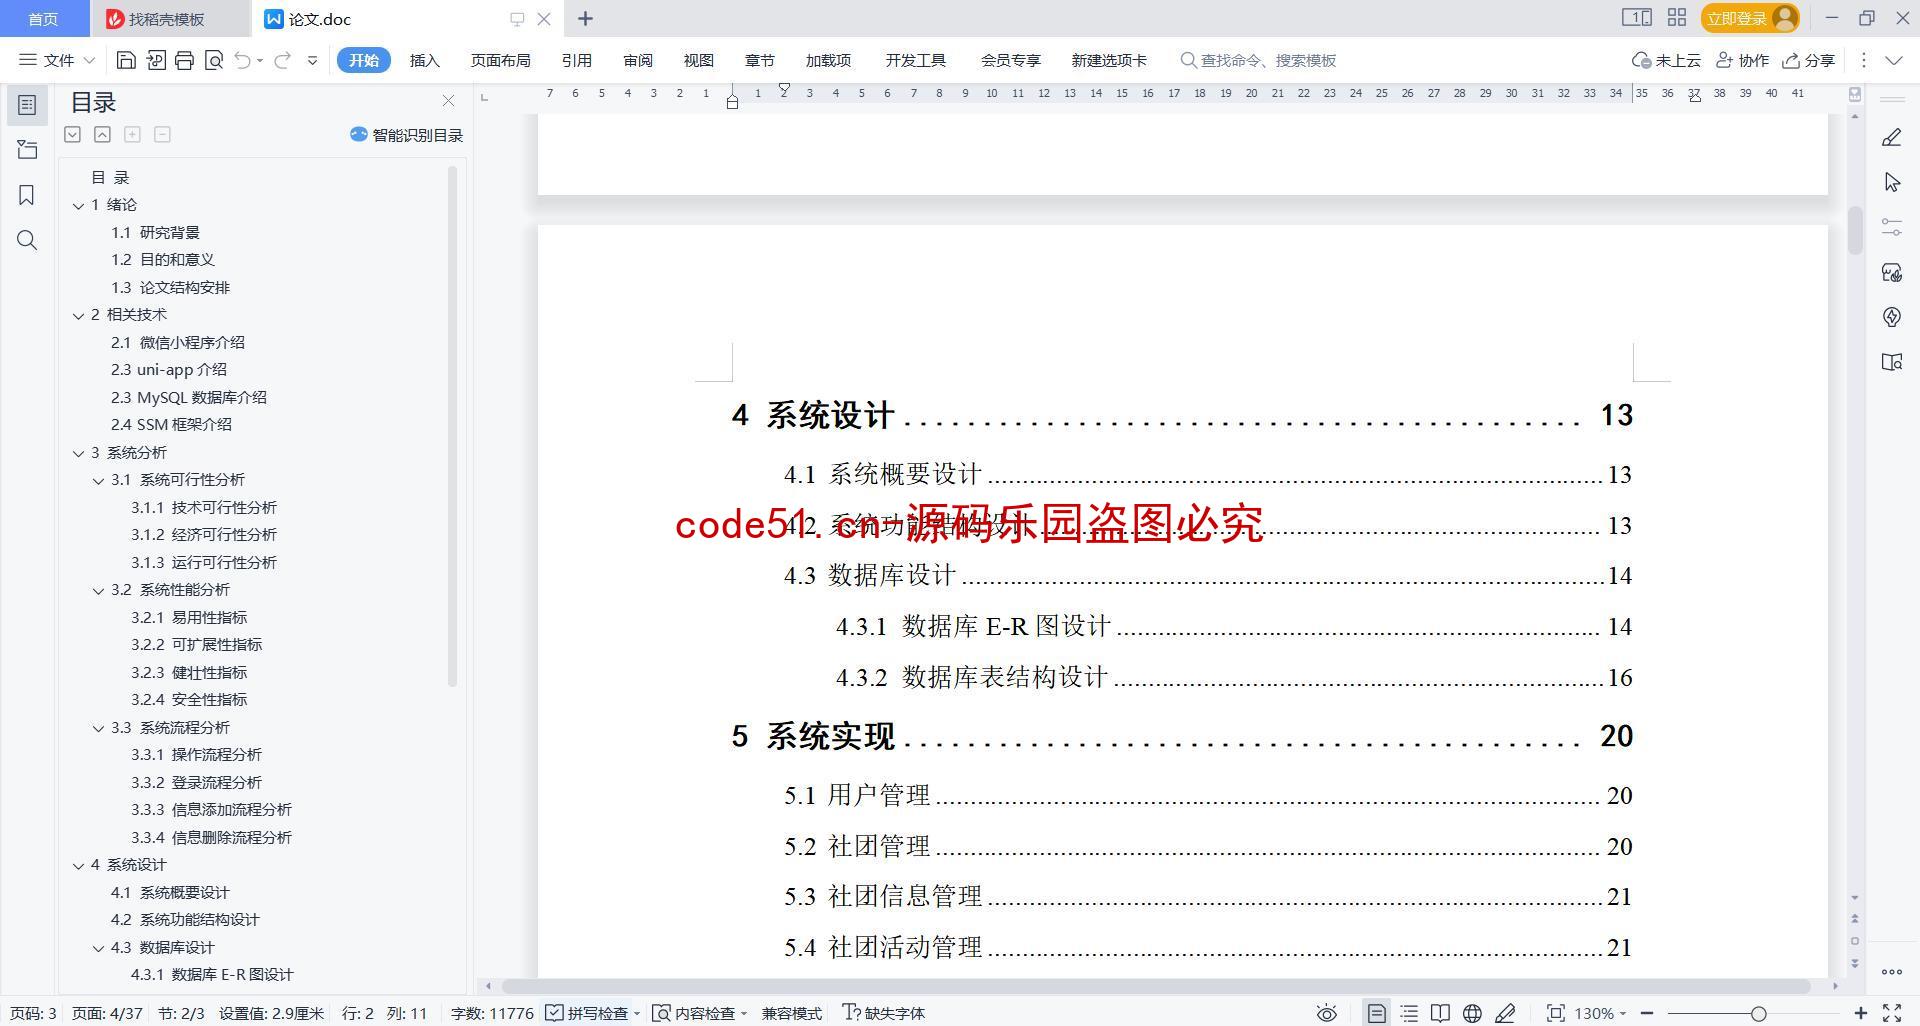Collapse all headings in the outline pane
Screen dimensions: 1920x1026
102,134
